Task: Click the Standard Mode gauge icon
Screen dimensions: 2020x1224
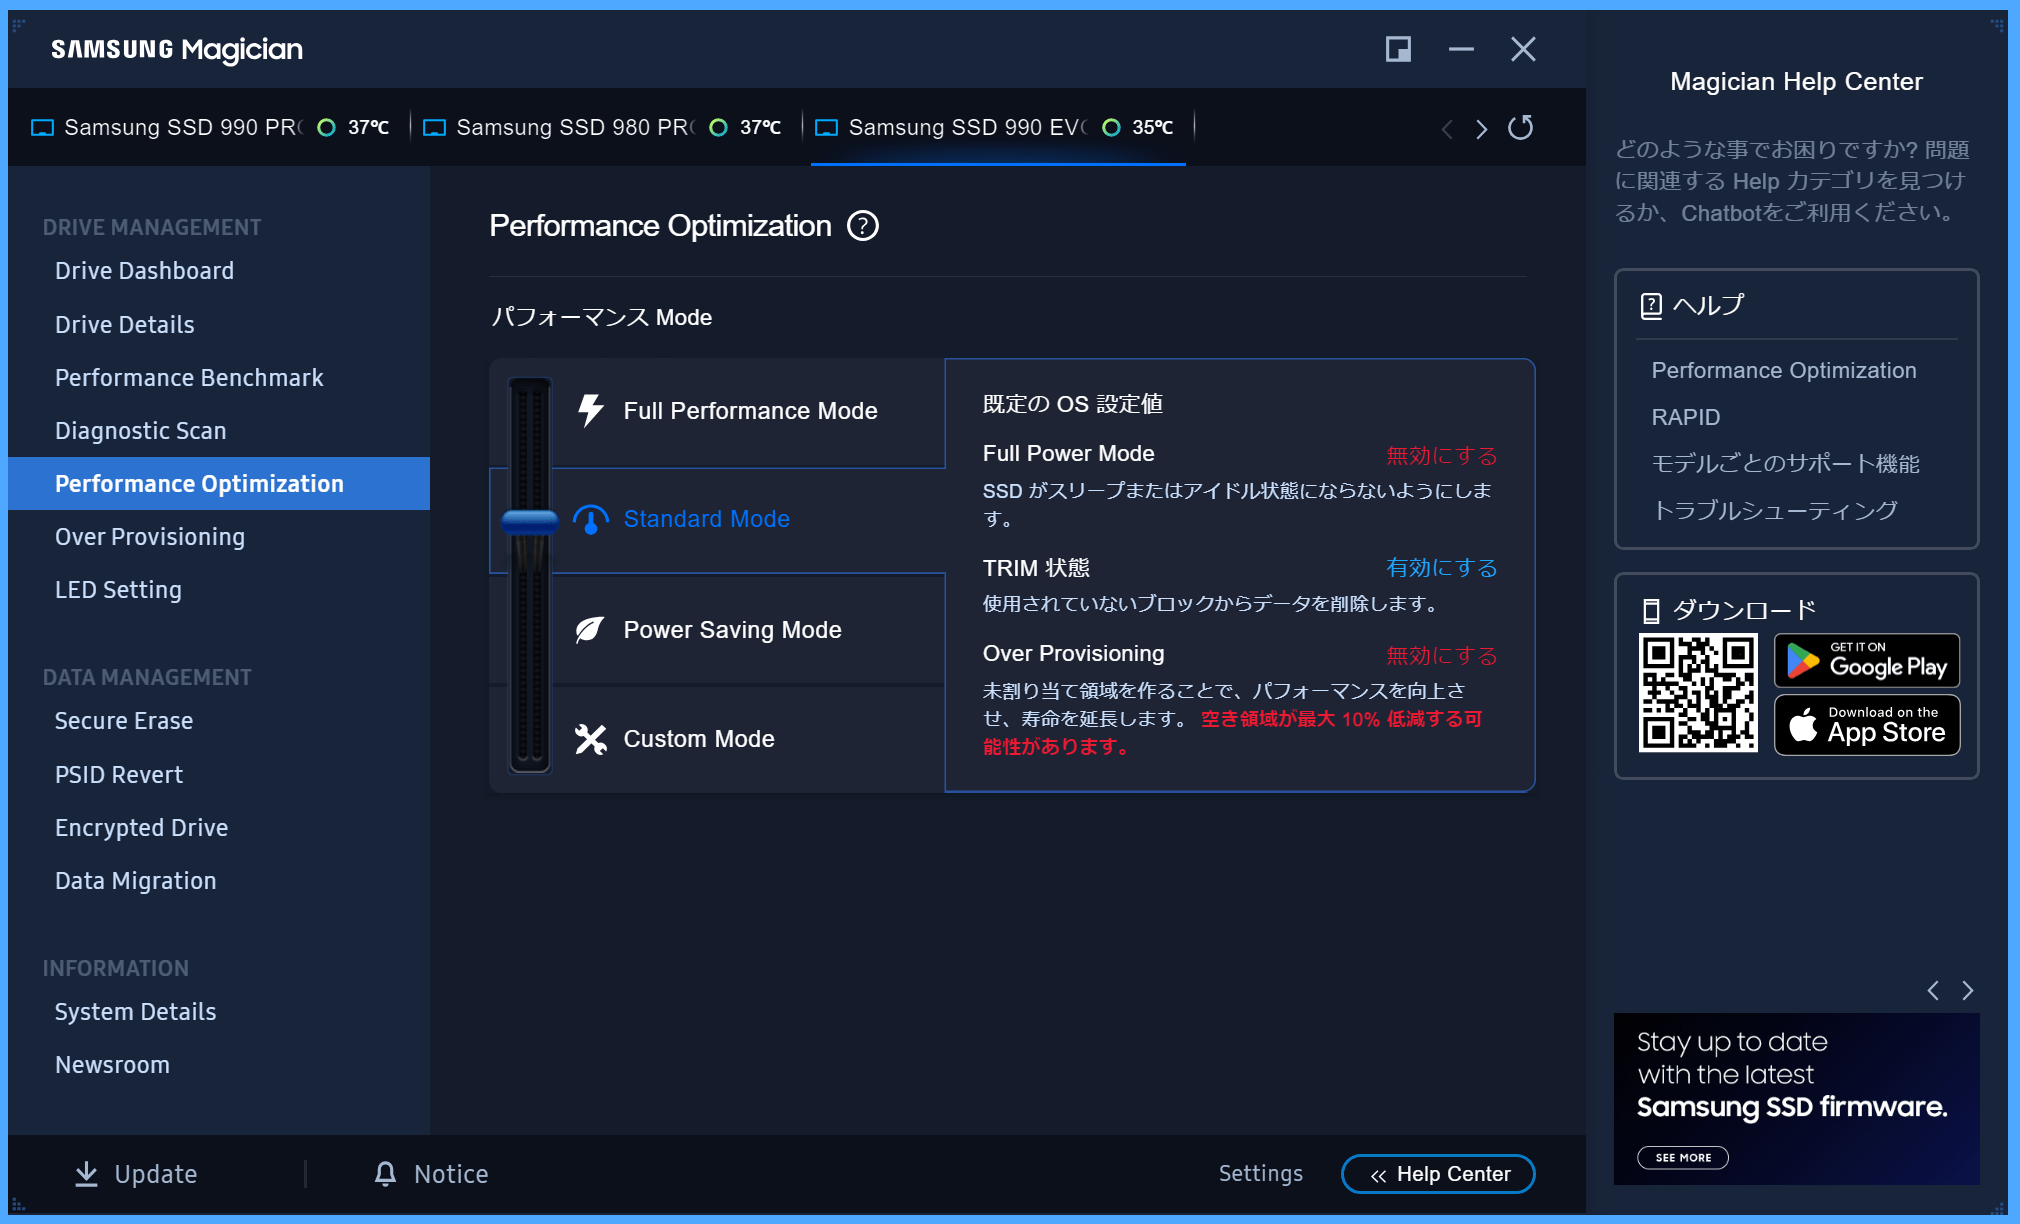Action: coord(590,519)
